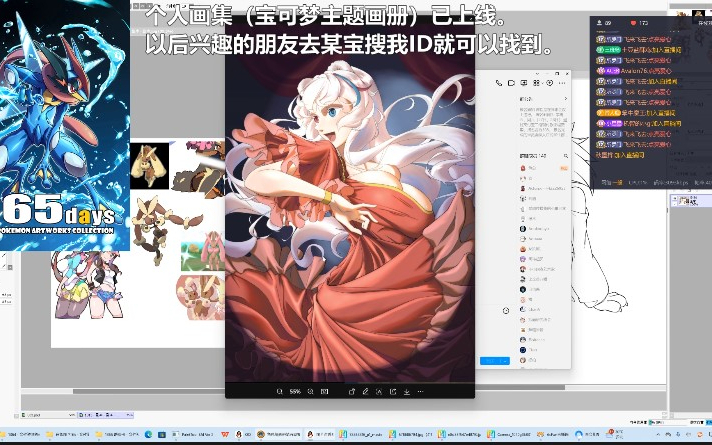Viewport: 712px width, 445px height.
Task: Select the first document tab at SAI bottom
Action: (x=49, y=415)
